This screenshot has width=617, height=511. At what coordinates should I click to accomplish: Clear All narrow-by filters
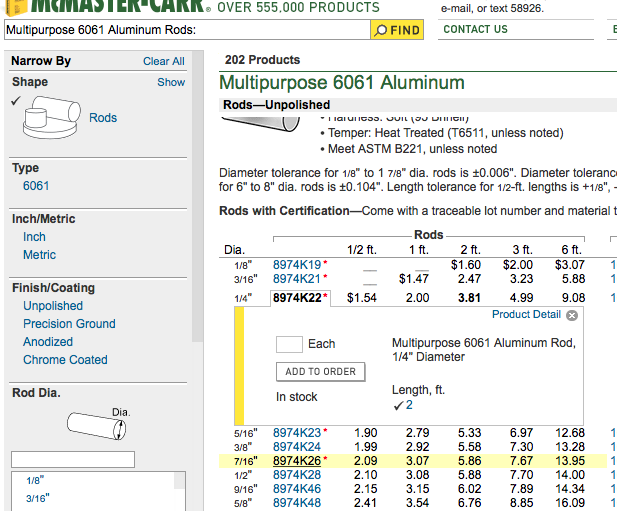coord(163,61)
